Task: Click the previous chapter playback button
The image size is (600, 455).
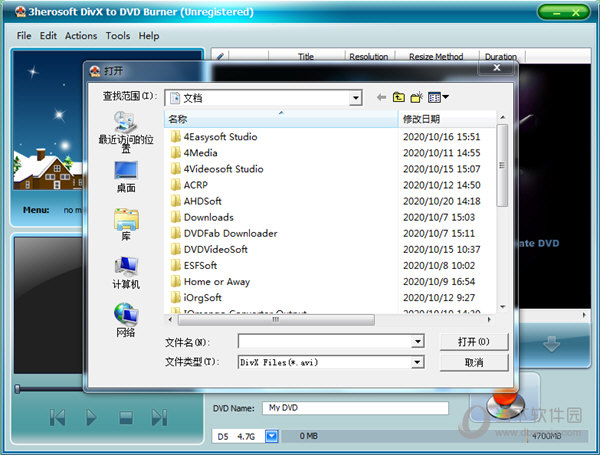Action: pyautogui.click(x=57, y=417)
